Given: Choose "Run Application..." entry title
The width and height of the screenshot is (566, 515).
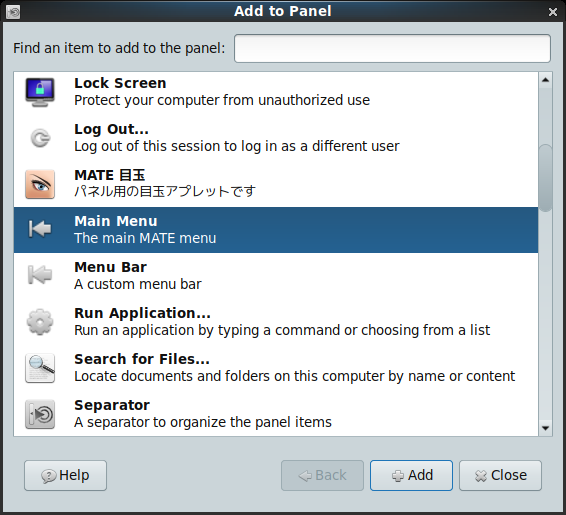Looking at the screenshot, I should click(x=142, y=313).
